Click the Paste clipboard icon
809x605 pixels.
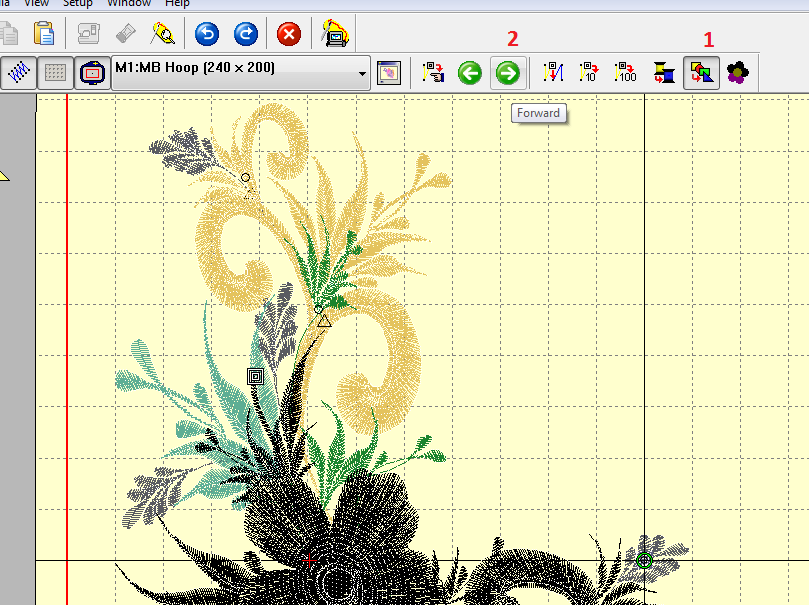point(43,34)
